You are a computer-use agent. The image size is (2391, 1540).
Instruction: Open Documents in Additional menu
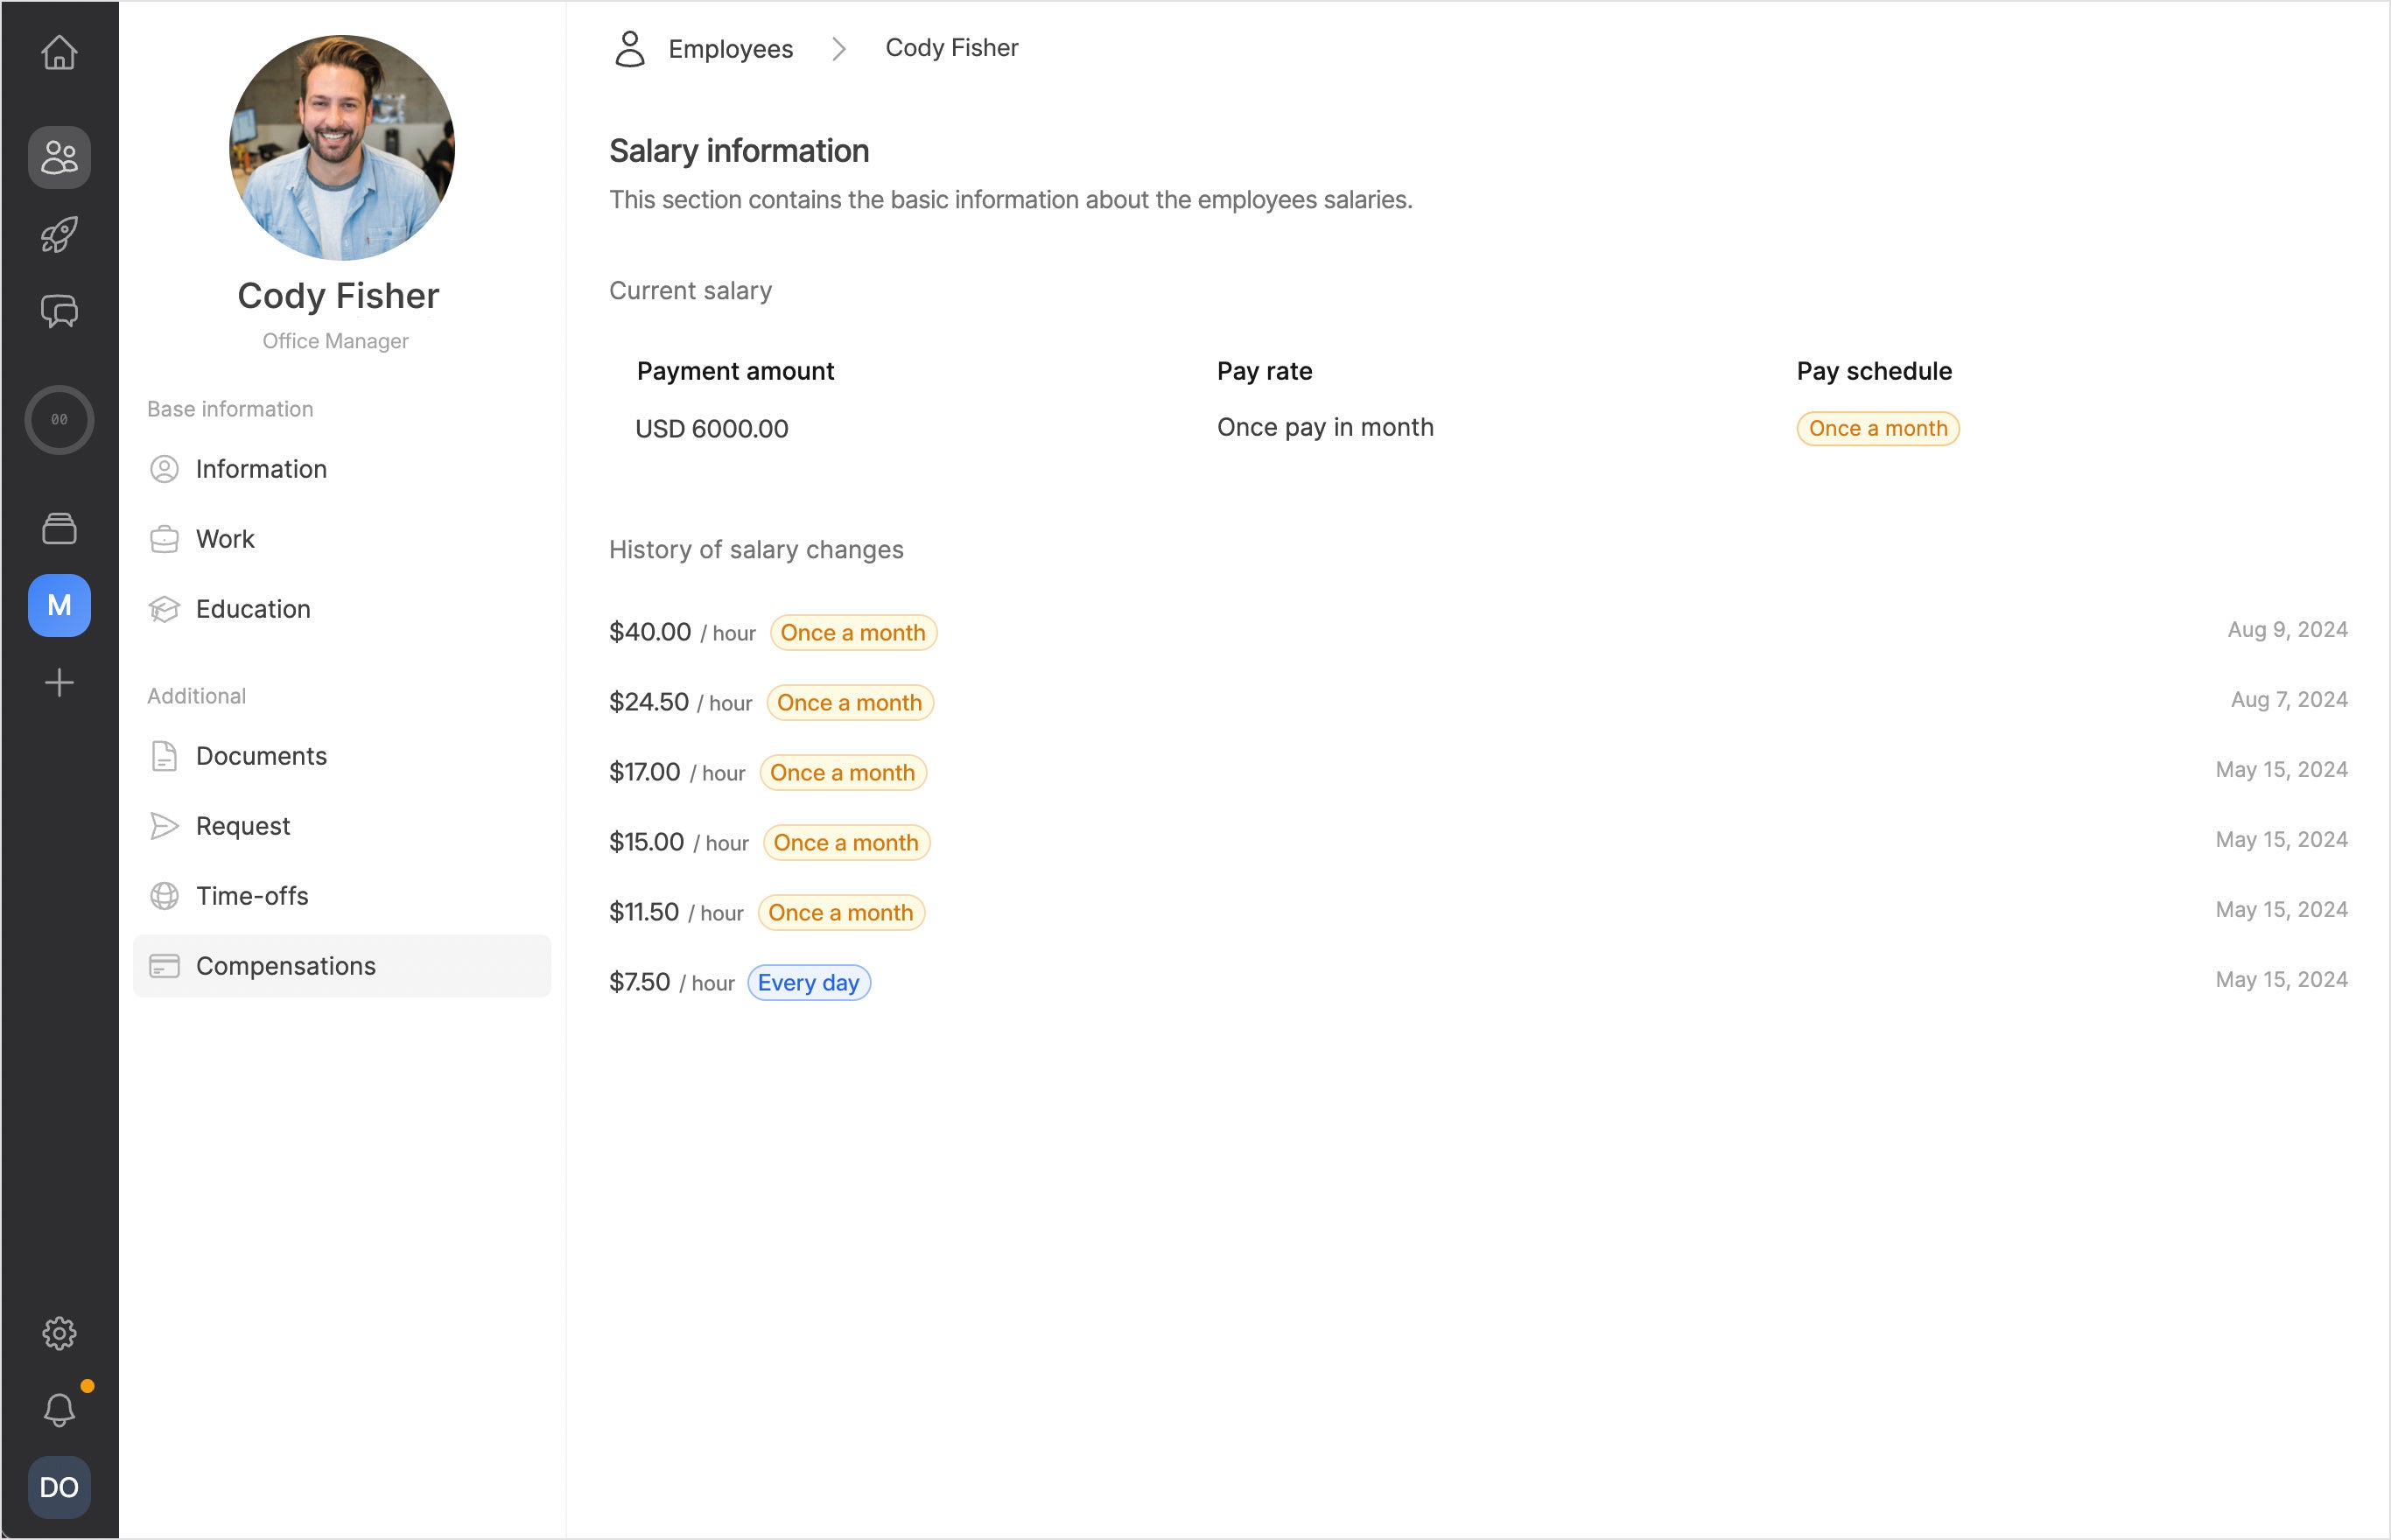261,756
